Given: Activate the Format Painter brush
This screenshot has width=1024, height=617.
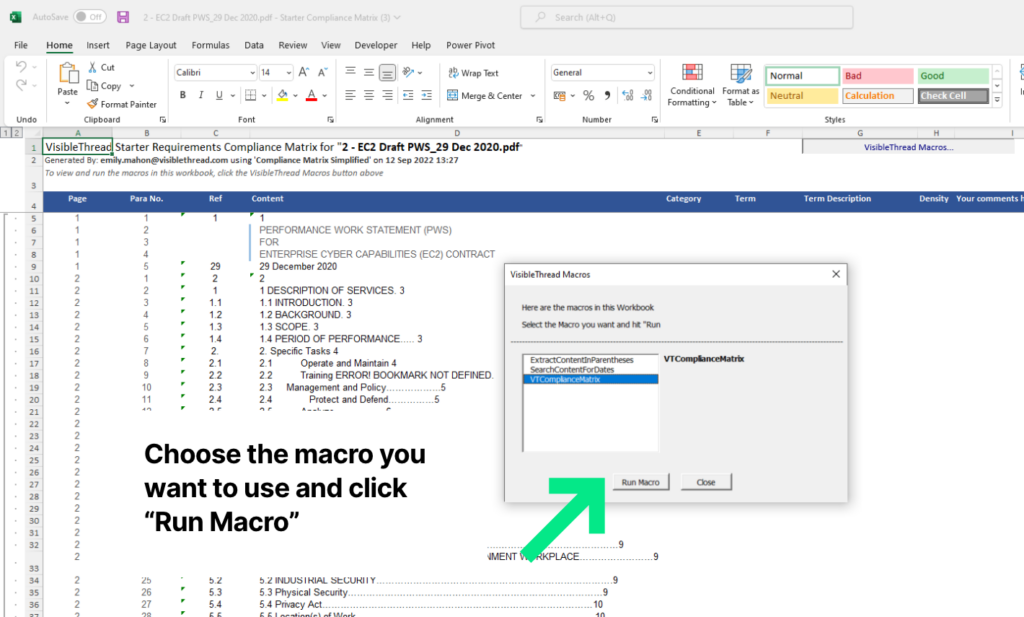Looking at the screenshot, I should click(93, 104).
